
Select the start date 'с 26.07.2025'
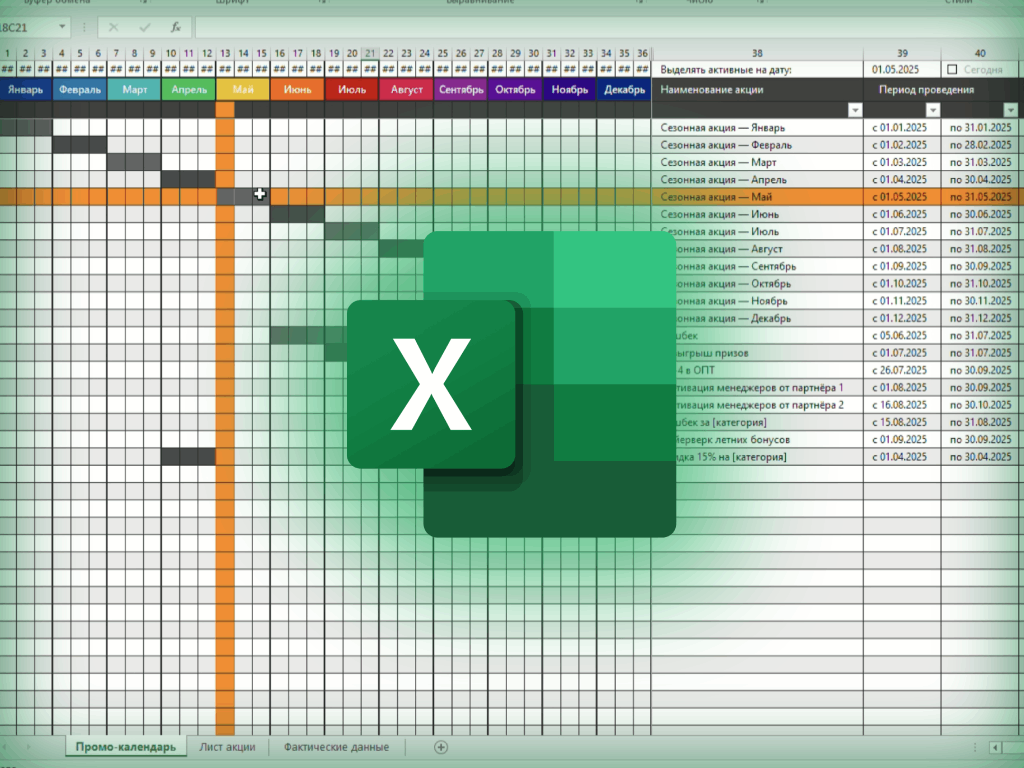[x=902, y=370]
